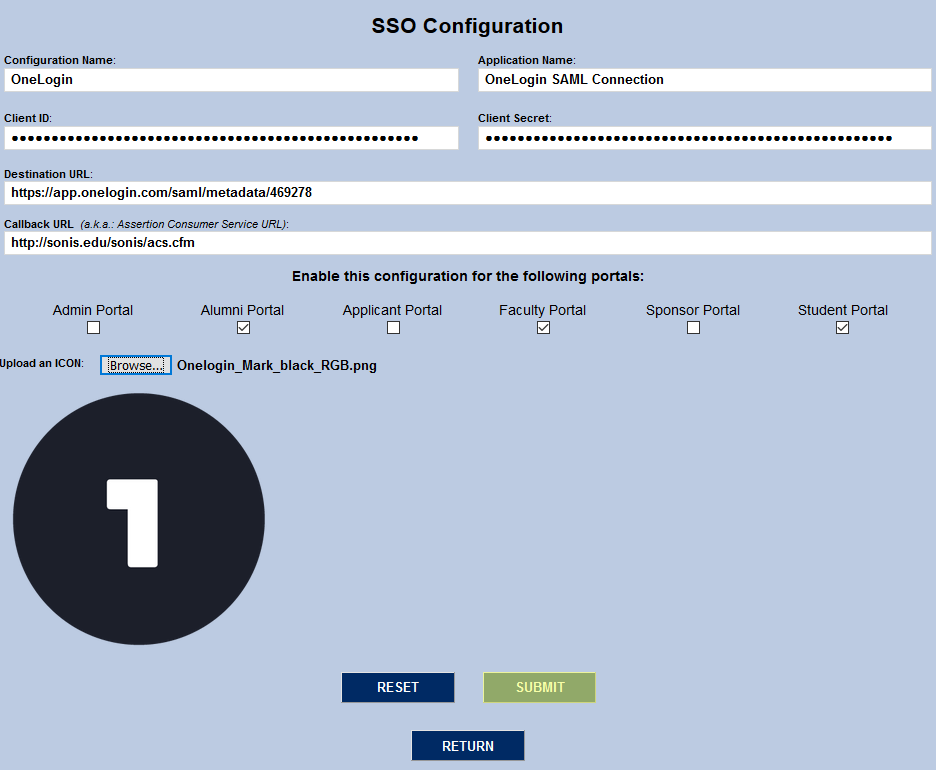Click the SSO Configuration page title
Image resolution: width=936 pixels, height=770 pixels.
coord(467,25)
